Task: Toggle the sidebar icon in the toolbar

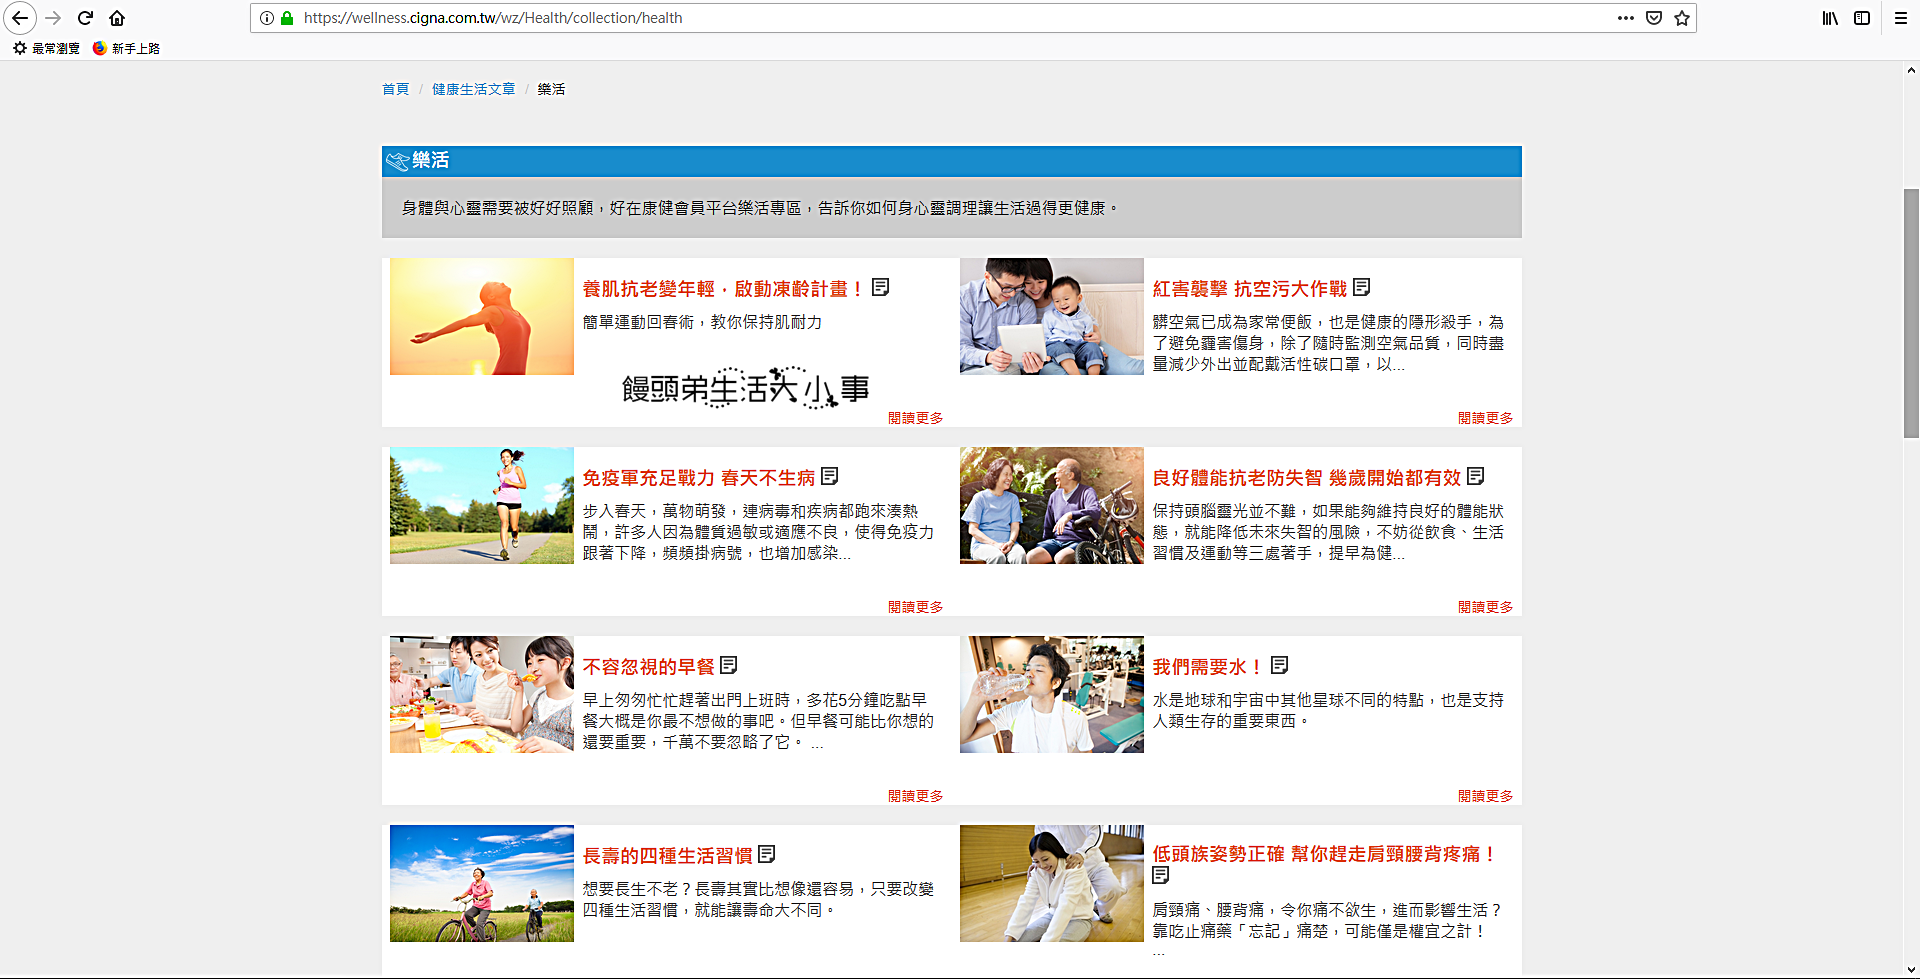Action: pyautogui.click(x=1862, y=18)
